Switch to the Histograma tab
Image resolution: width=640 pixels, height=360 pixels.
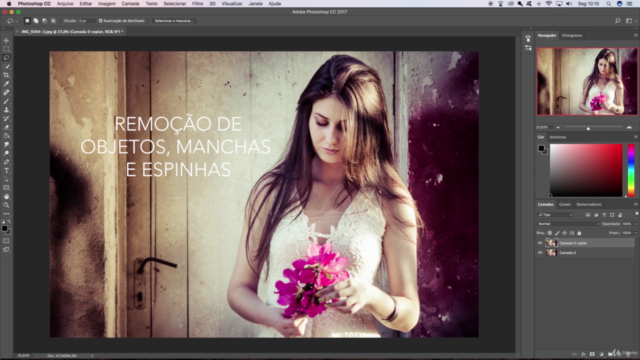click(572, 36)
